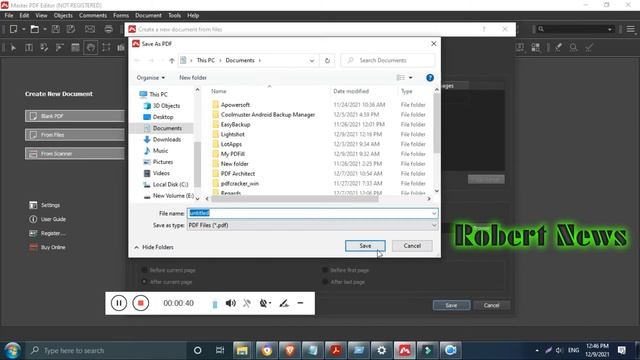Click Cancel in Save As PDF dialog
The image size is (640, 360).
tap(412, 246)
